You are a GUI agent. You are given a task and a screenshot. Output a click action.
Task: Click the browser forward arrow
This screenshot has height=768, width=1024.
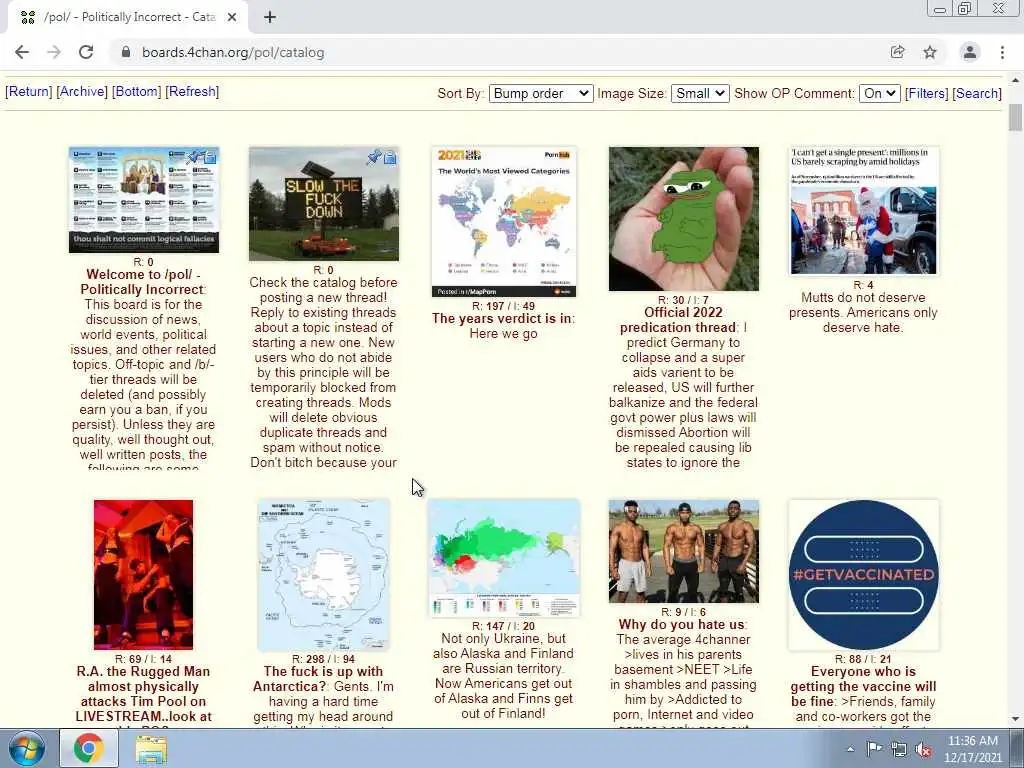[x=54, y=52]
